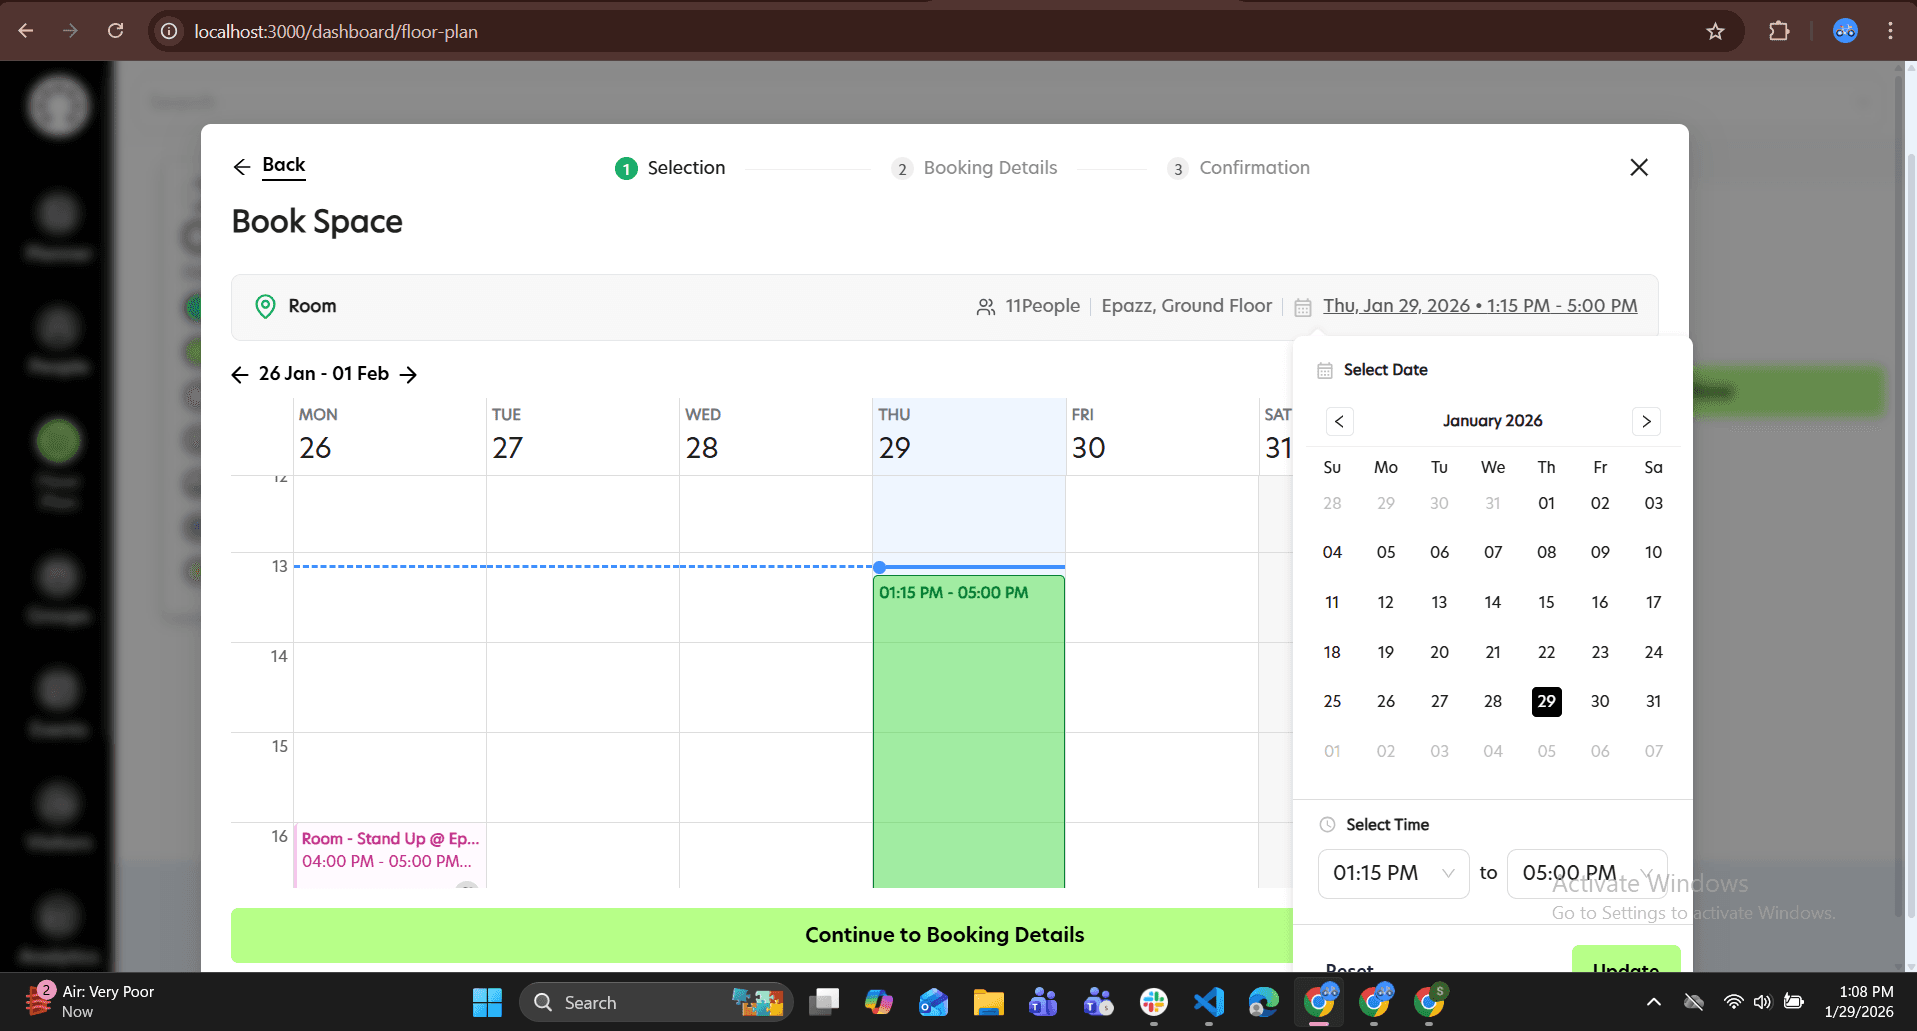Click the Update button
Viewport: 1917px width, 1031px height.
(x=1626, y=960)
